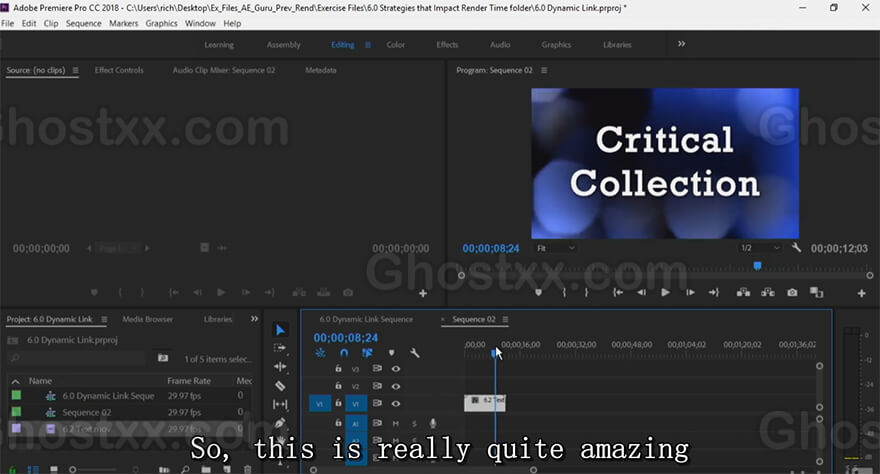Toggle sync lock on V3 track
880x474 pixels.
[377, 368]
